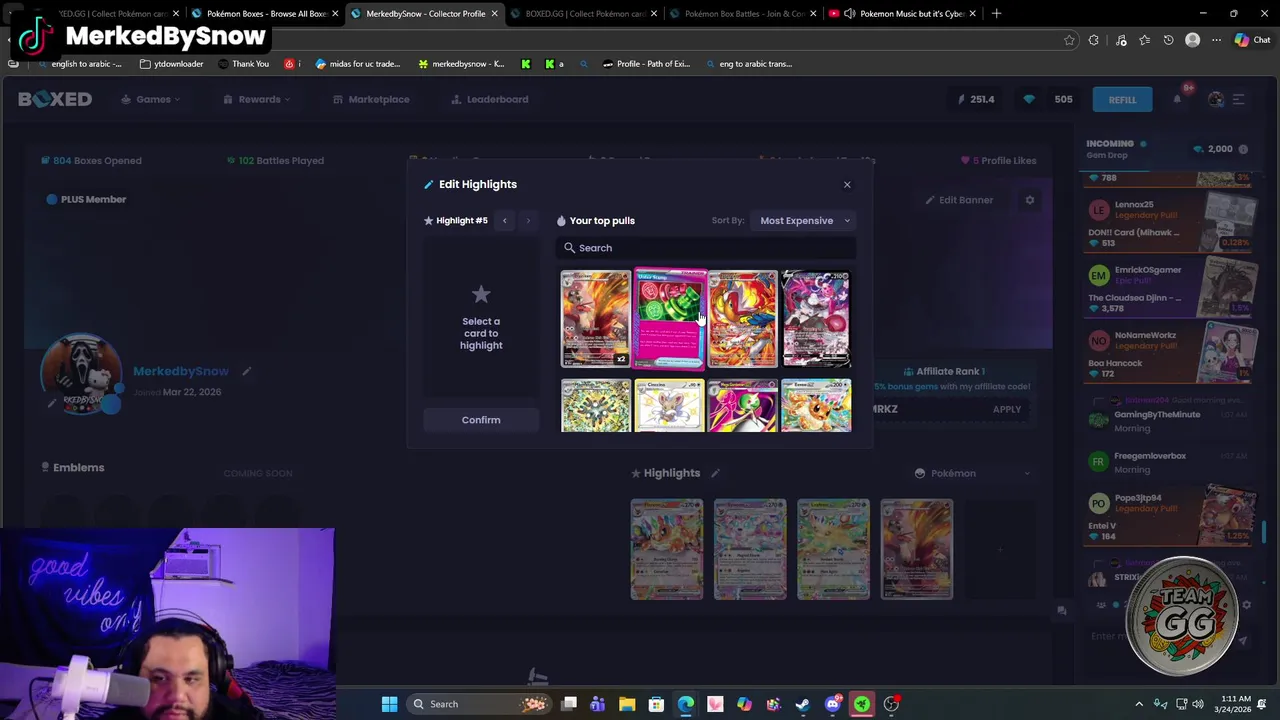This screenshot has width=1280, height=720.
Task: Go to previous highlight slot arrow
Action: point(505,221)
